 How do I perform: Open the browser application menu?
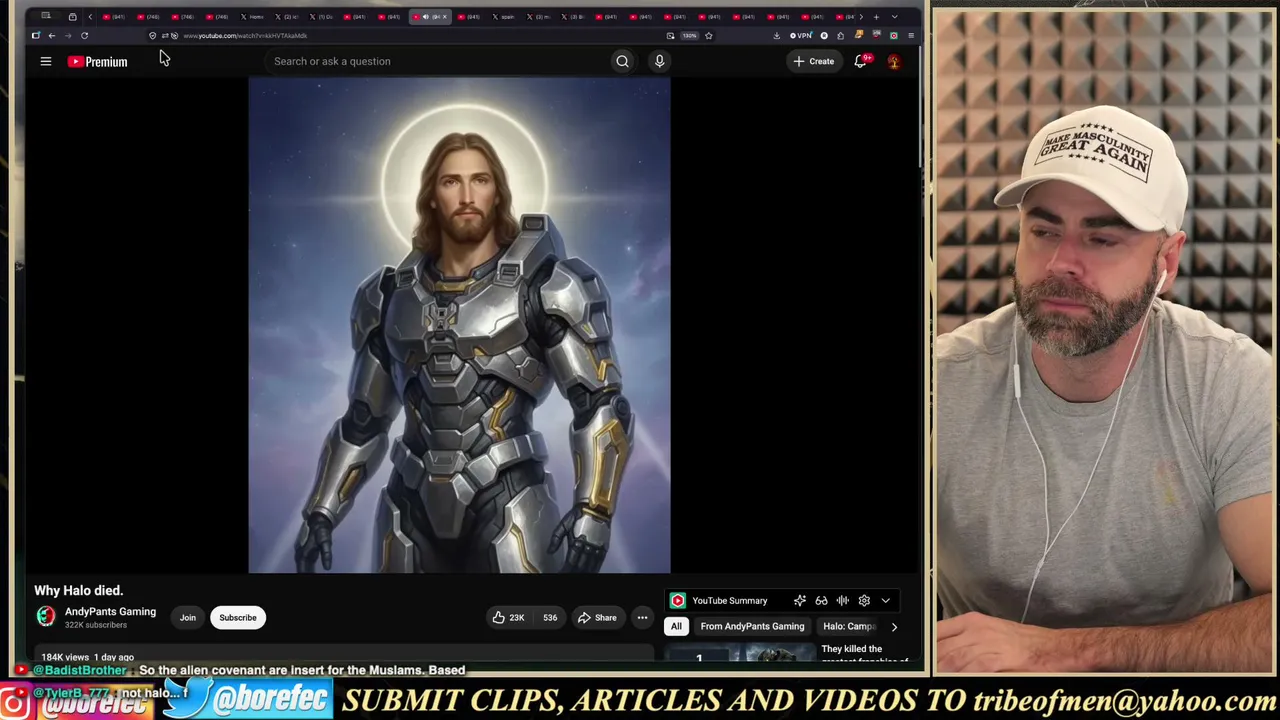[x=910, y=36]
